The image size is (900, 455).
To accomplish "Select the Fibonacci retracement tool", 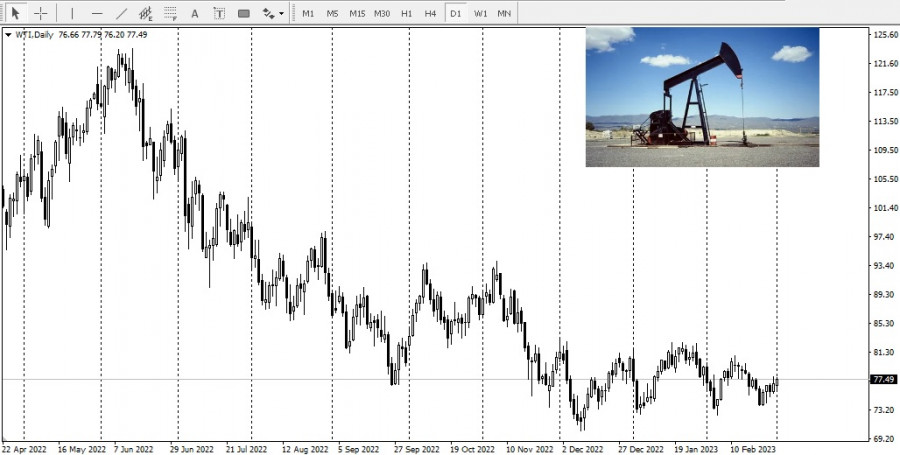I will 170,13.
